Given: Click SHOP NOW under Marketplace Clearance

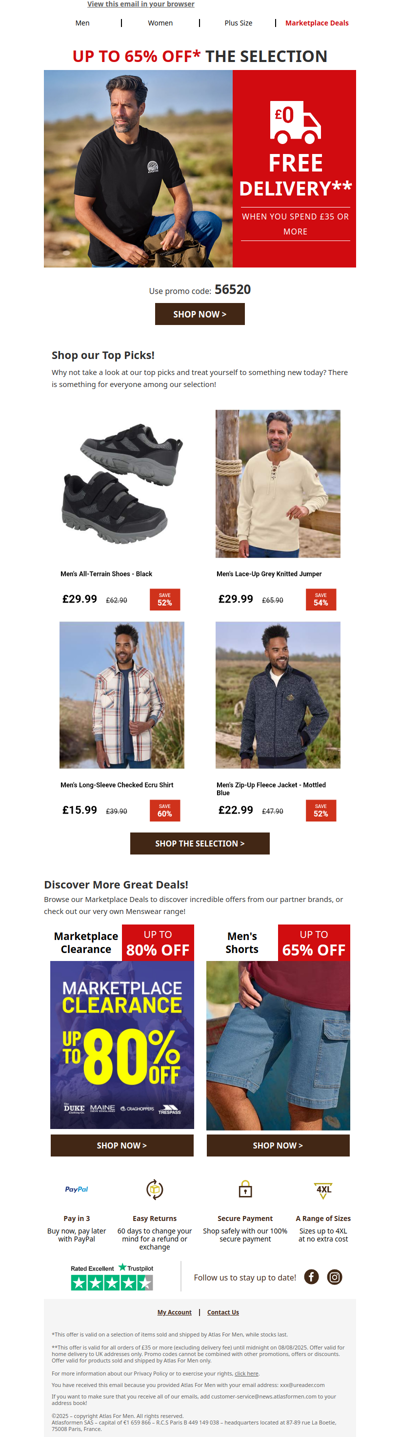Looking at the screenshot, I should point(122,1145).
